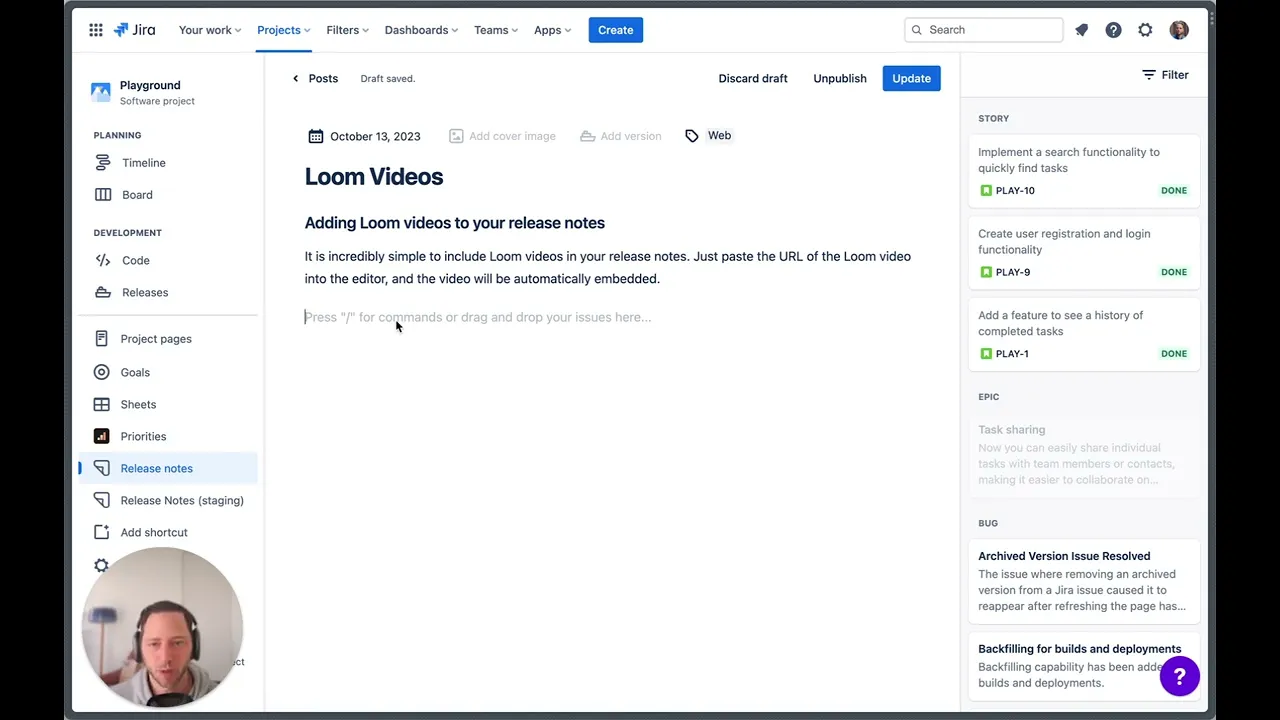1280x720 pixels.
Task: Click the PLAY-10 story type icon
Action: point(986,190)
